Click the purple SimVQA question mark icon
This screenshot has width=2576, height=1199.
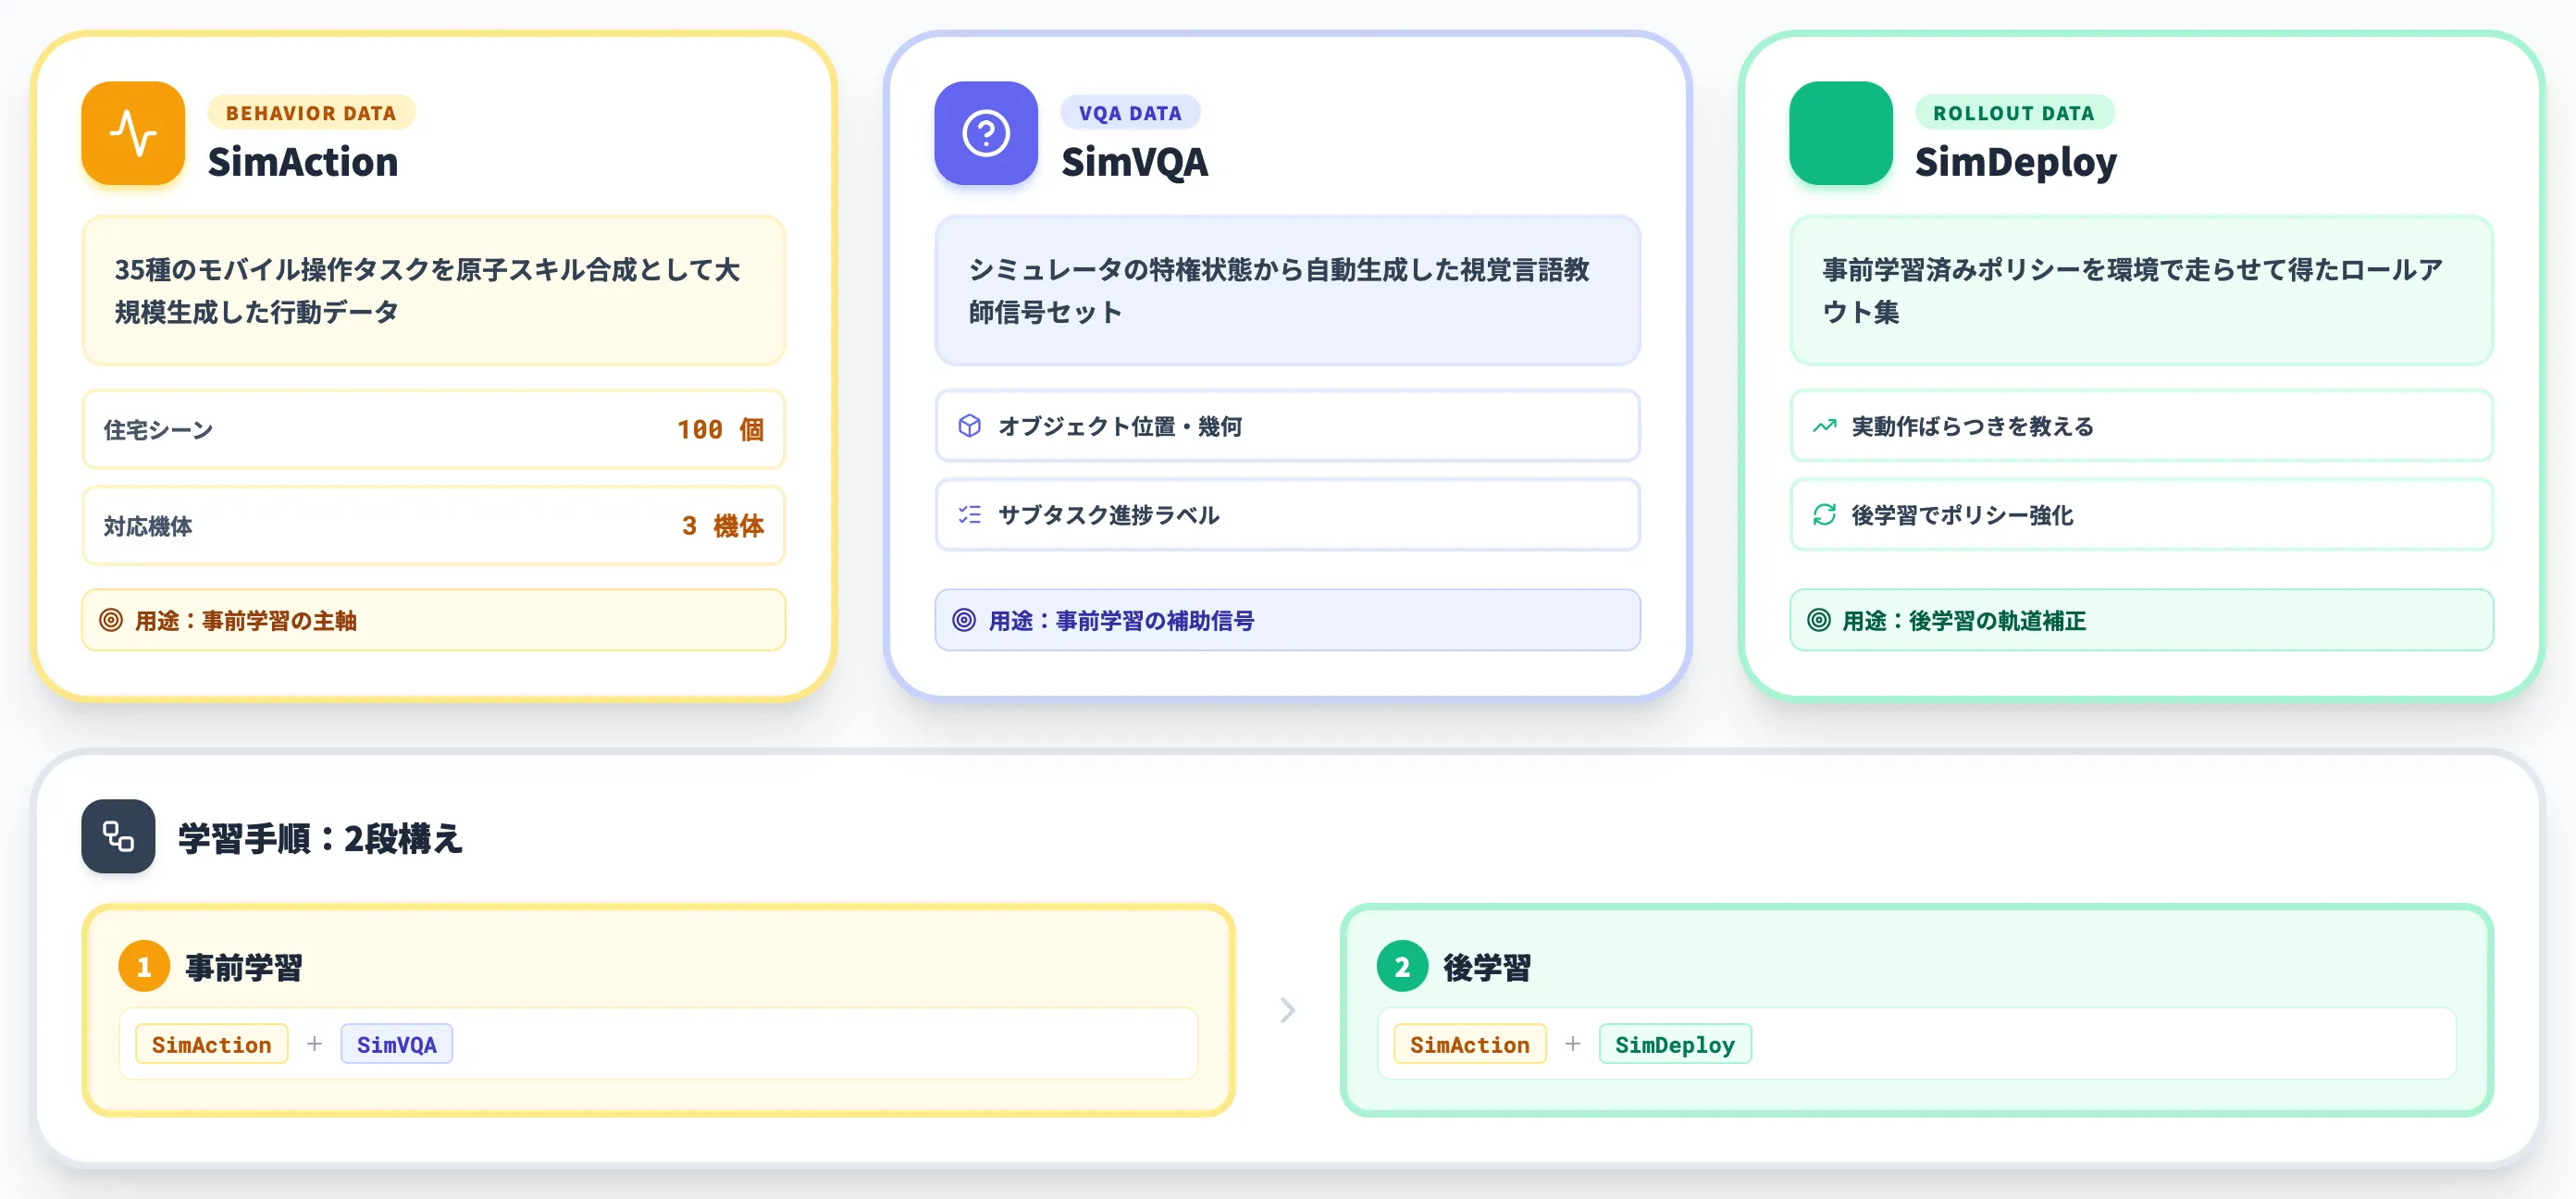coord(986,133)
